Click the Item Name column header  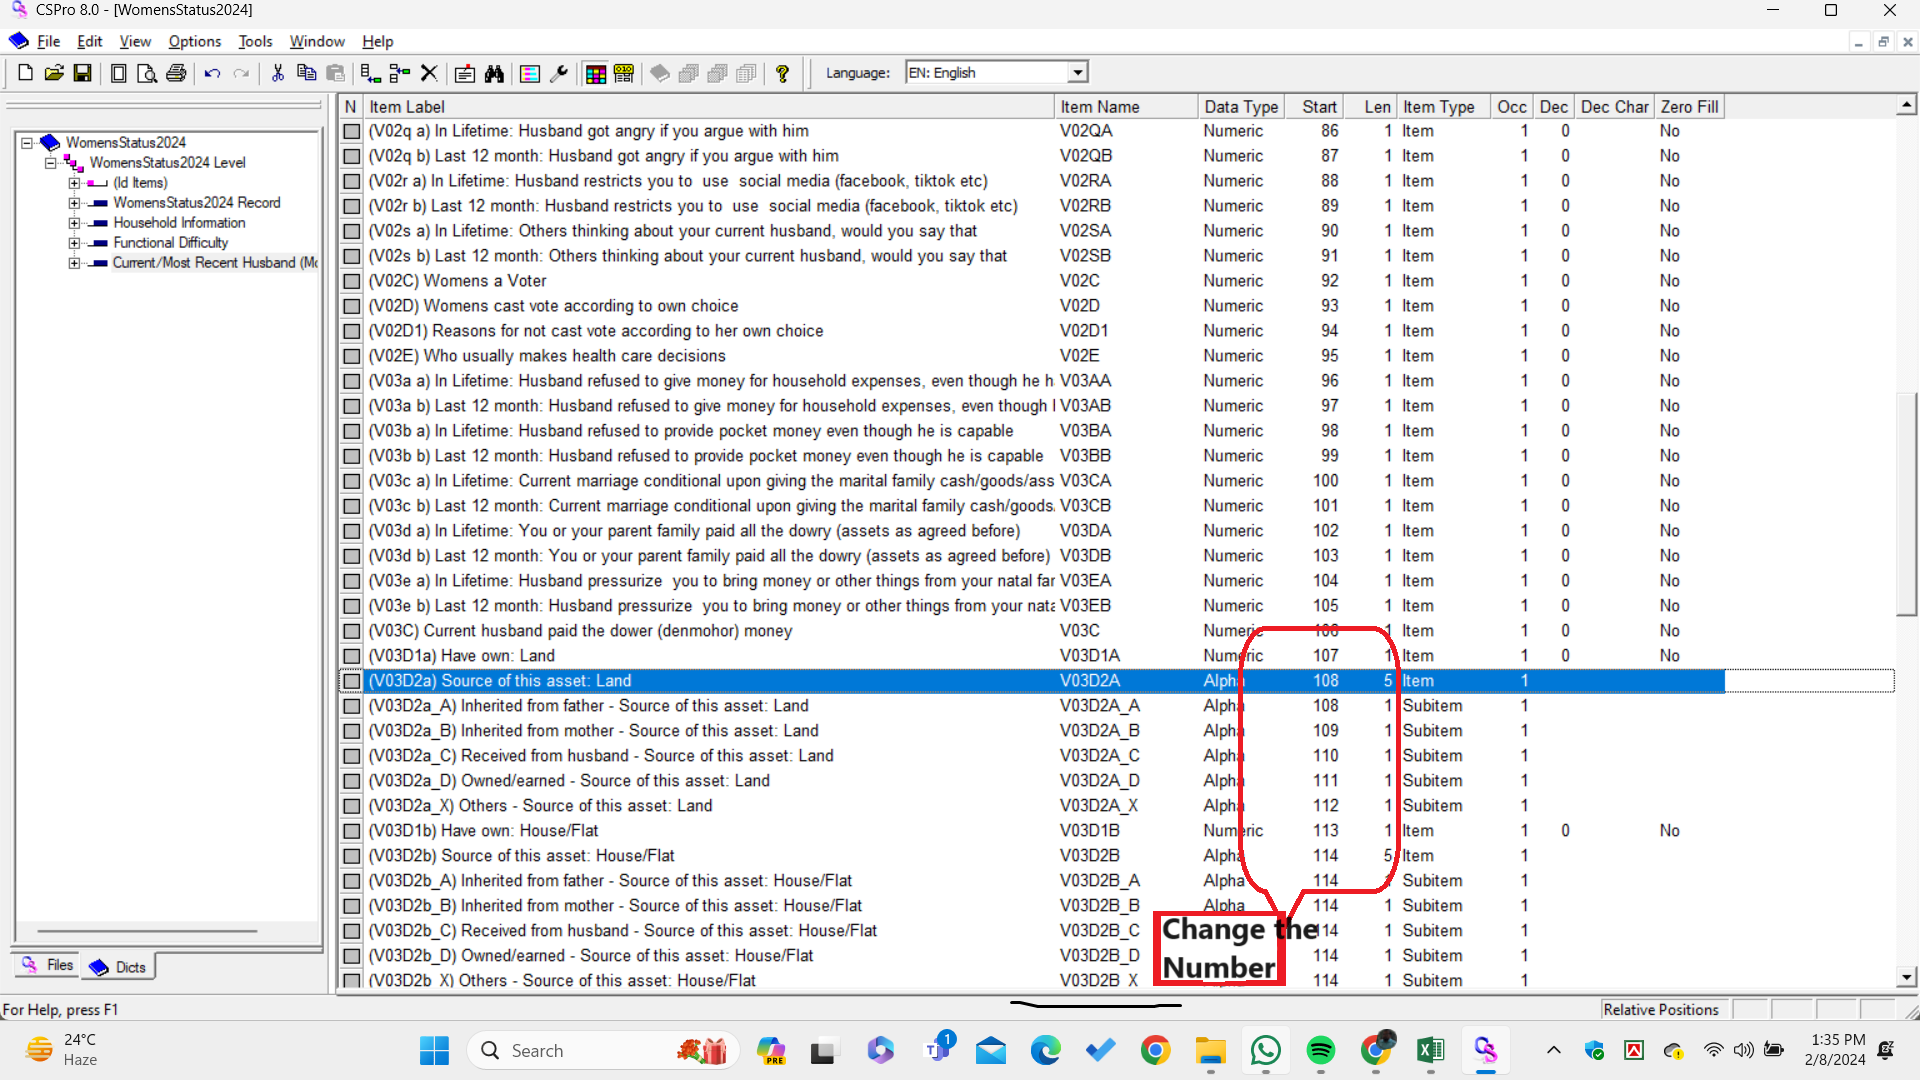click(x=1126, y=107)
